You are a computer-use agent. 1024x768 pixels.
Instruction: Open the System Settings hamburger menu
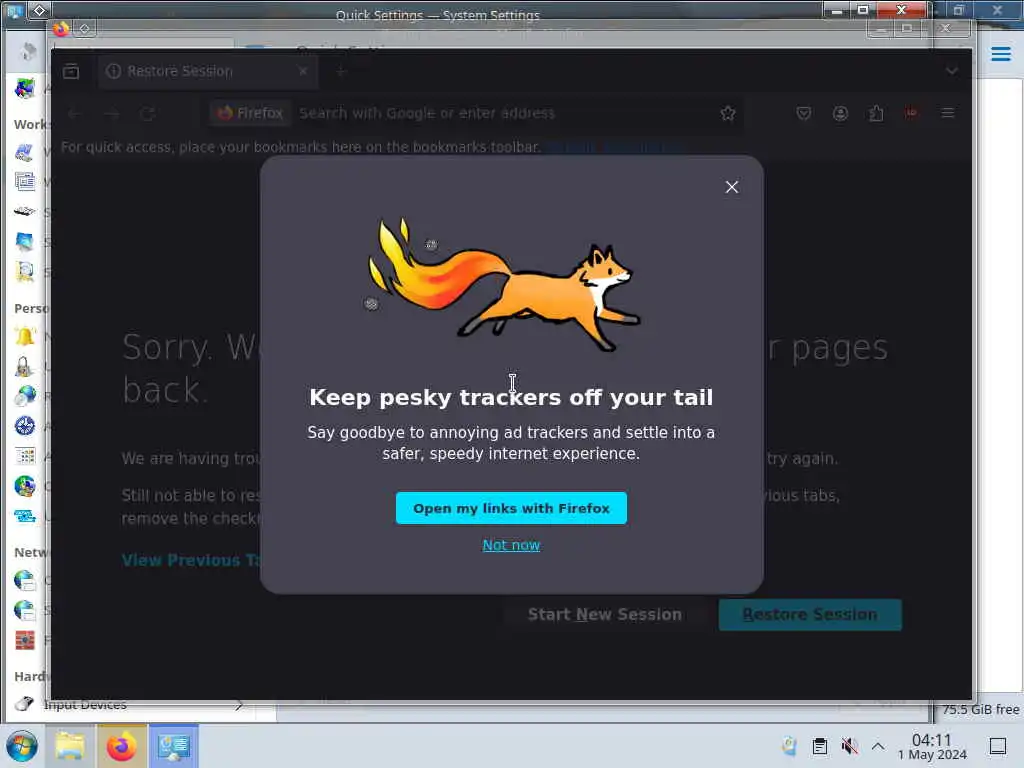click(1000, 54)
